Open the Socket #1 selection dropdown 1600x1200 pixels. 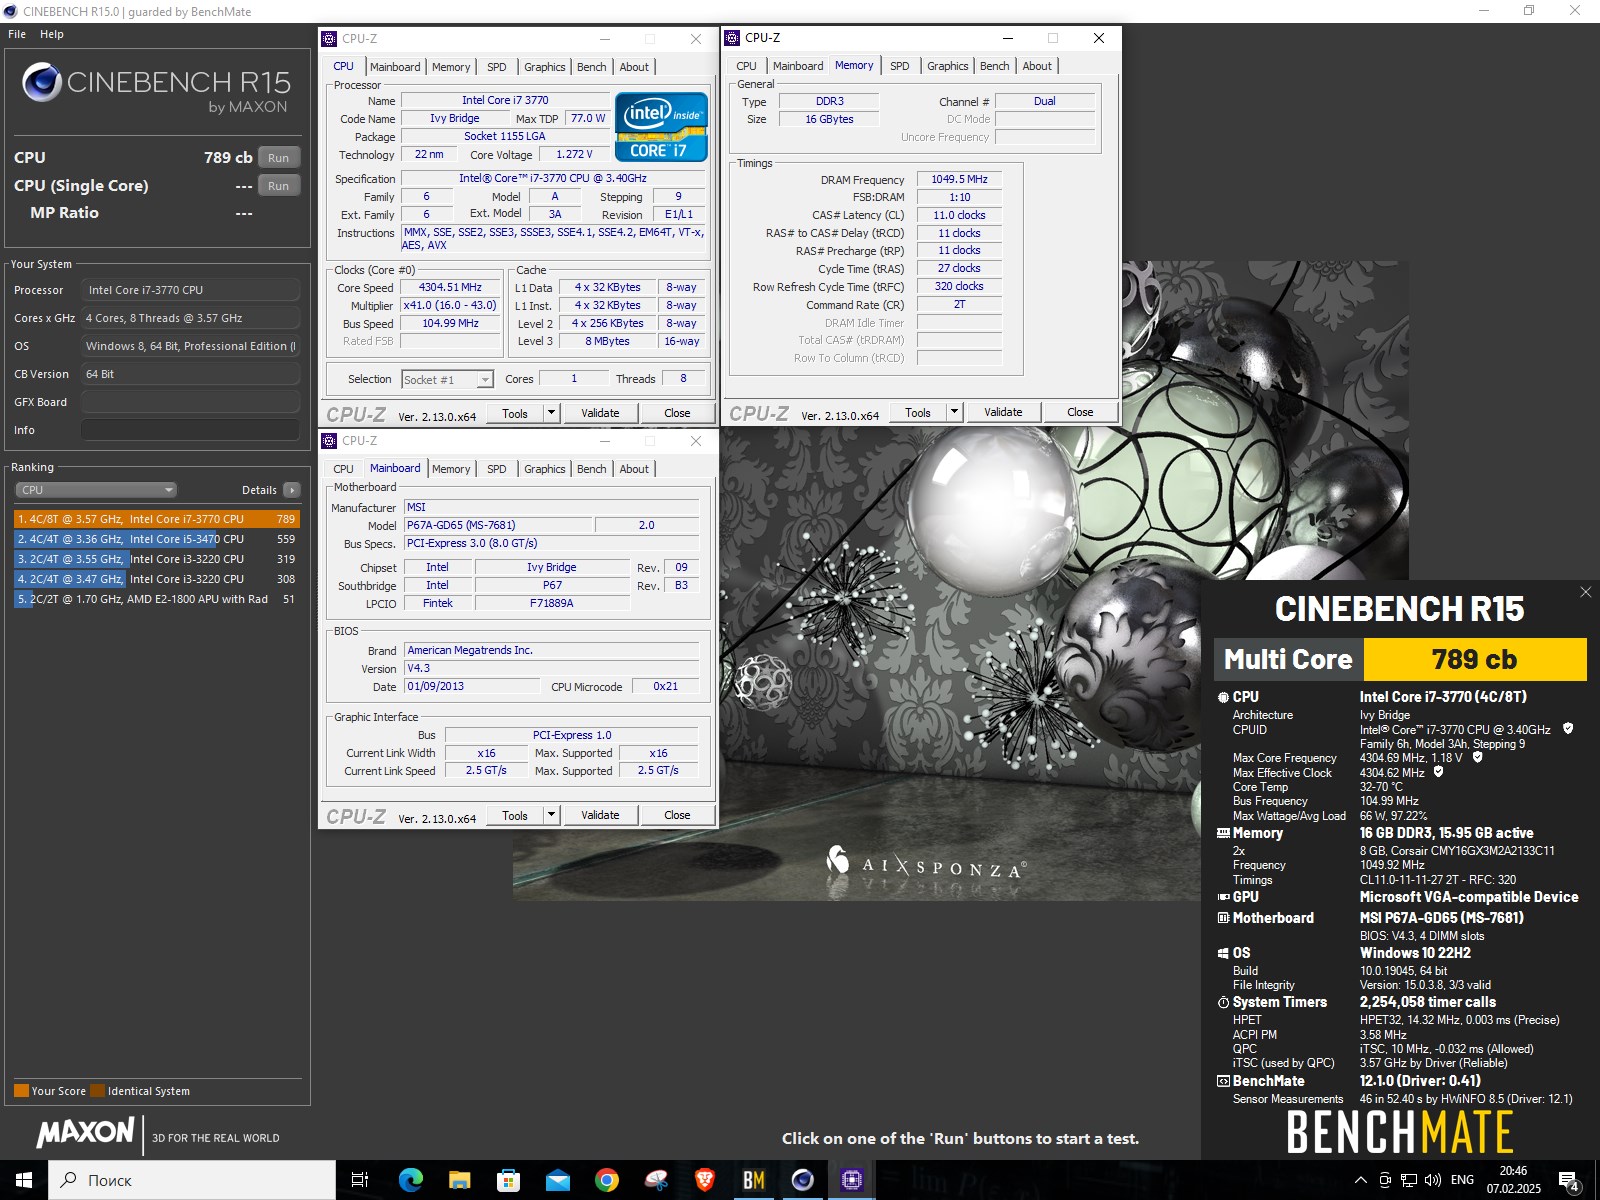point(447,380)
